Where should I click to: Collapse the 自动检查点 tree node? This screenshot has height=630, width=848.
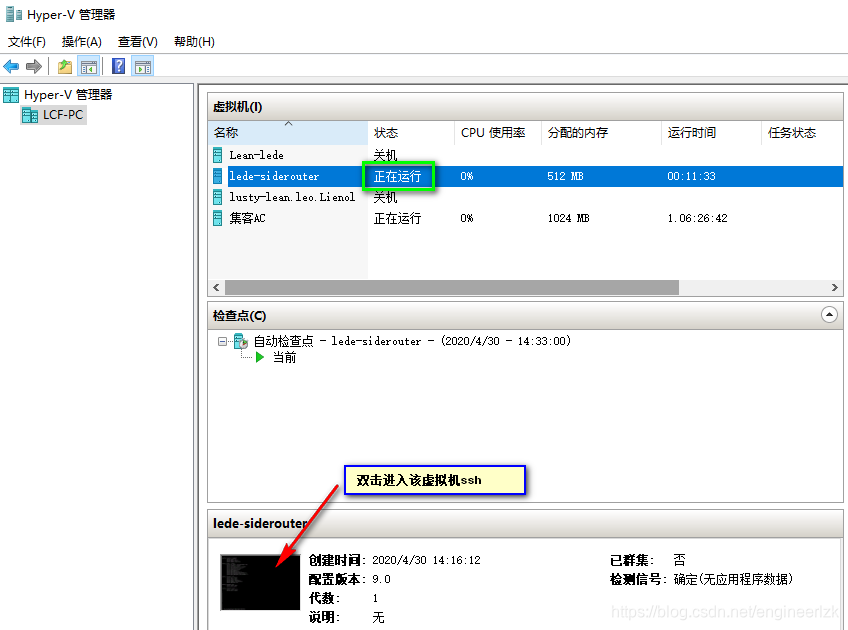222,341
